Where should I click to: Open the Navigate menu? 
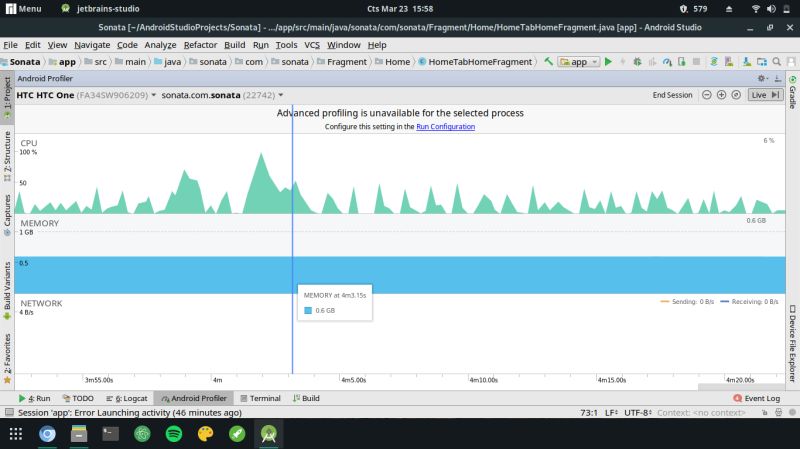92,45
